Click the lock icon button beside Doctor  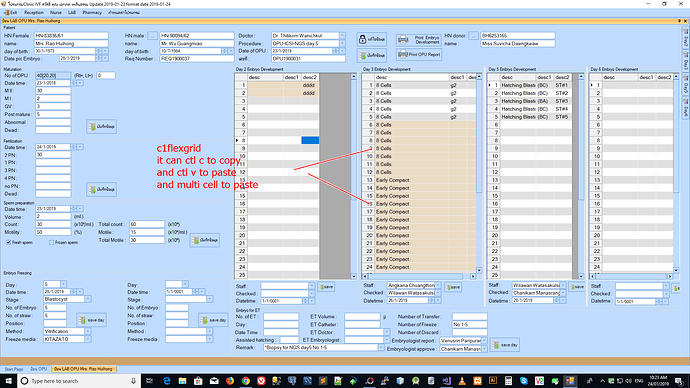(372, 39)
